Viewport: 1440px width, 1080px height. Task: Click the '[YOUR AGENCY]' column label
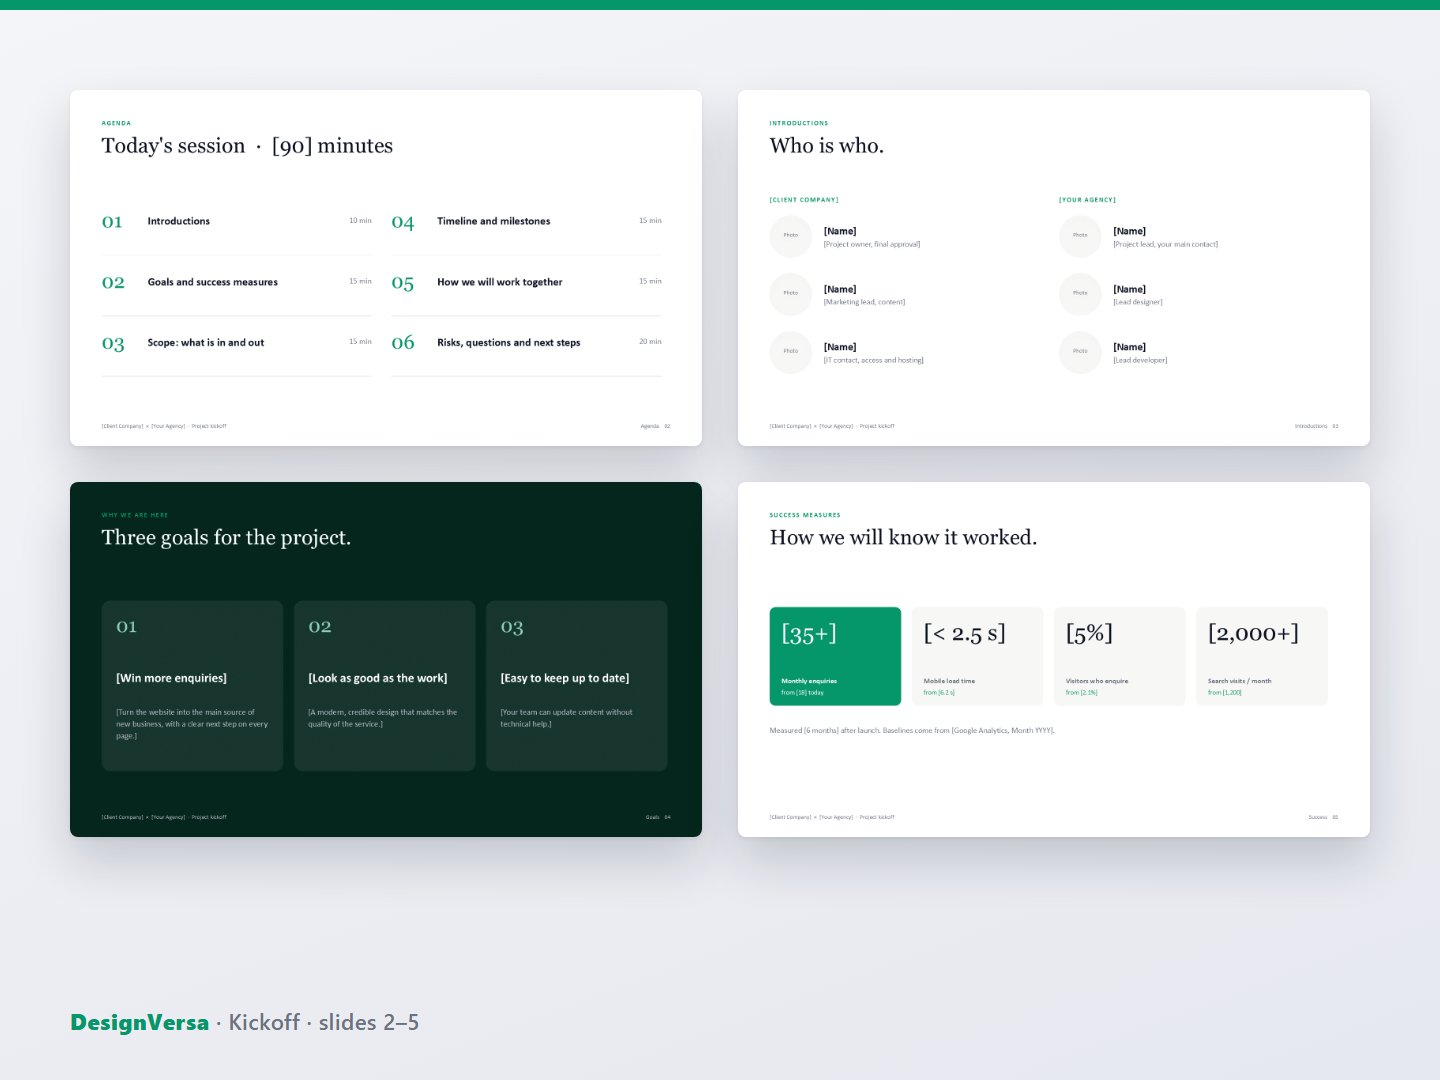click(x=1087, y=200)
